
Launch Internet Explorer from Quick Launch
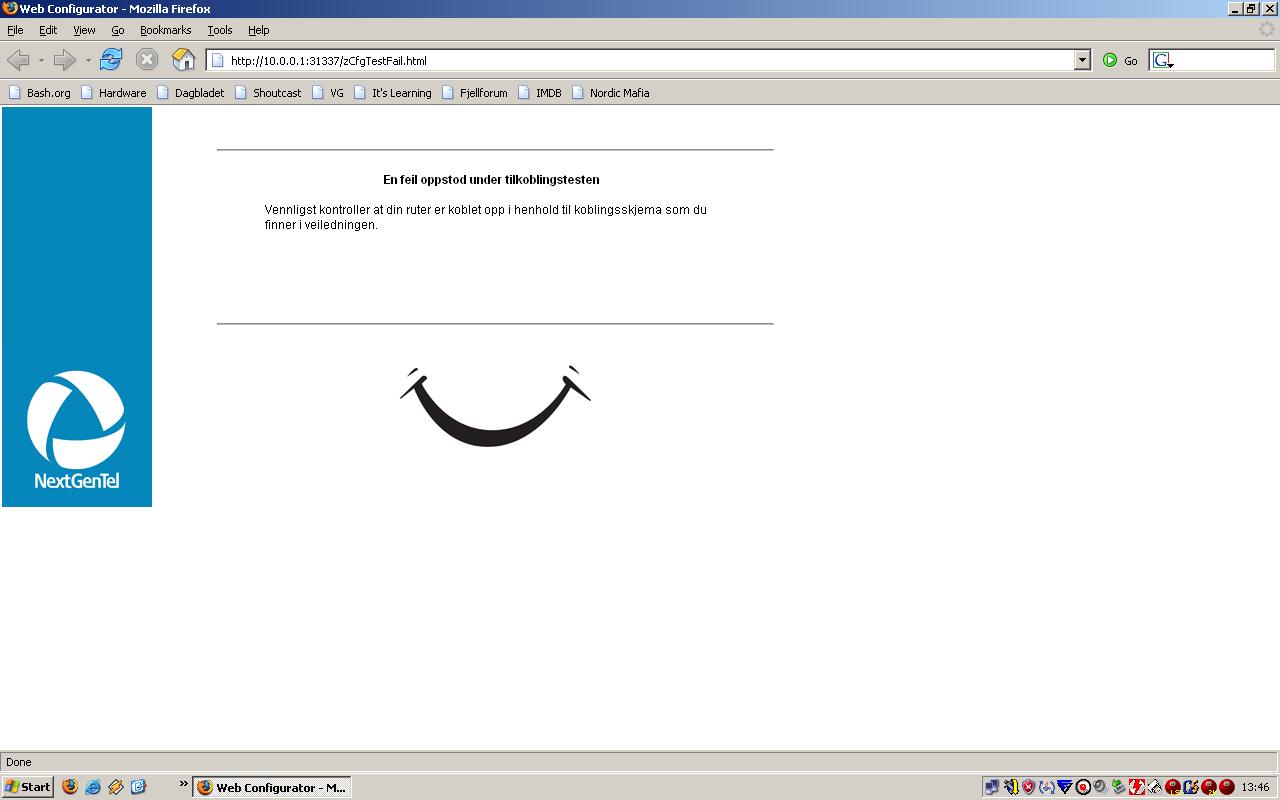(x=93, y=787)
